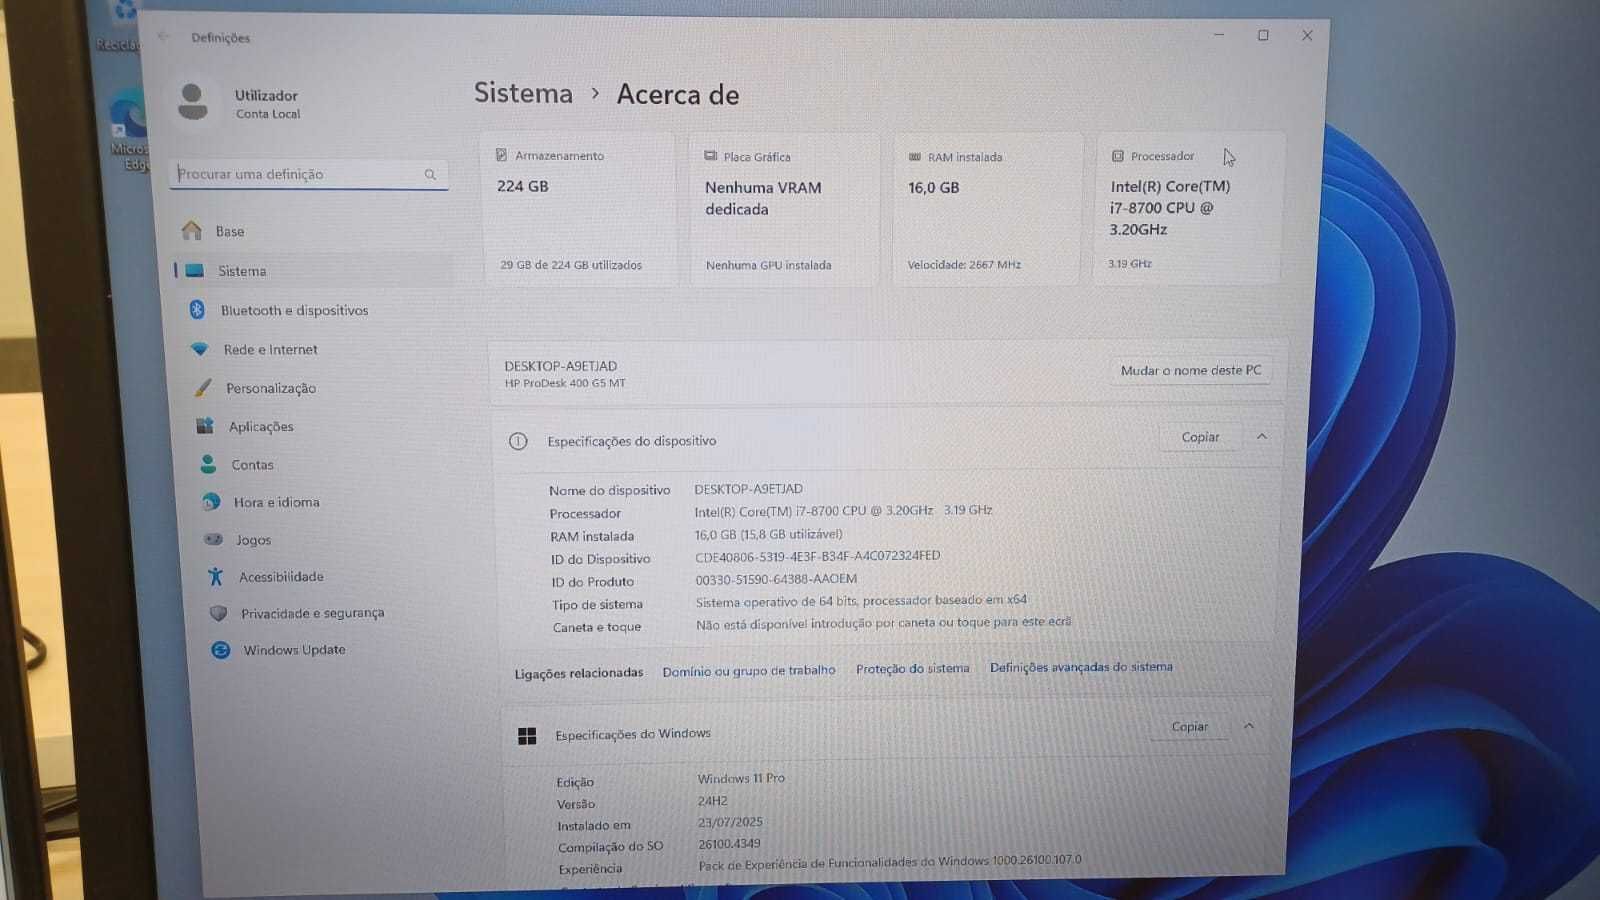Click the Base home icon in sidebar
The width and height of the screenshot is (1600, 900).
click(192, 231)
